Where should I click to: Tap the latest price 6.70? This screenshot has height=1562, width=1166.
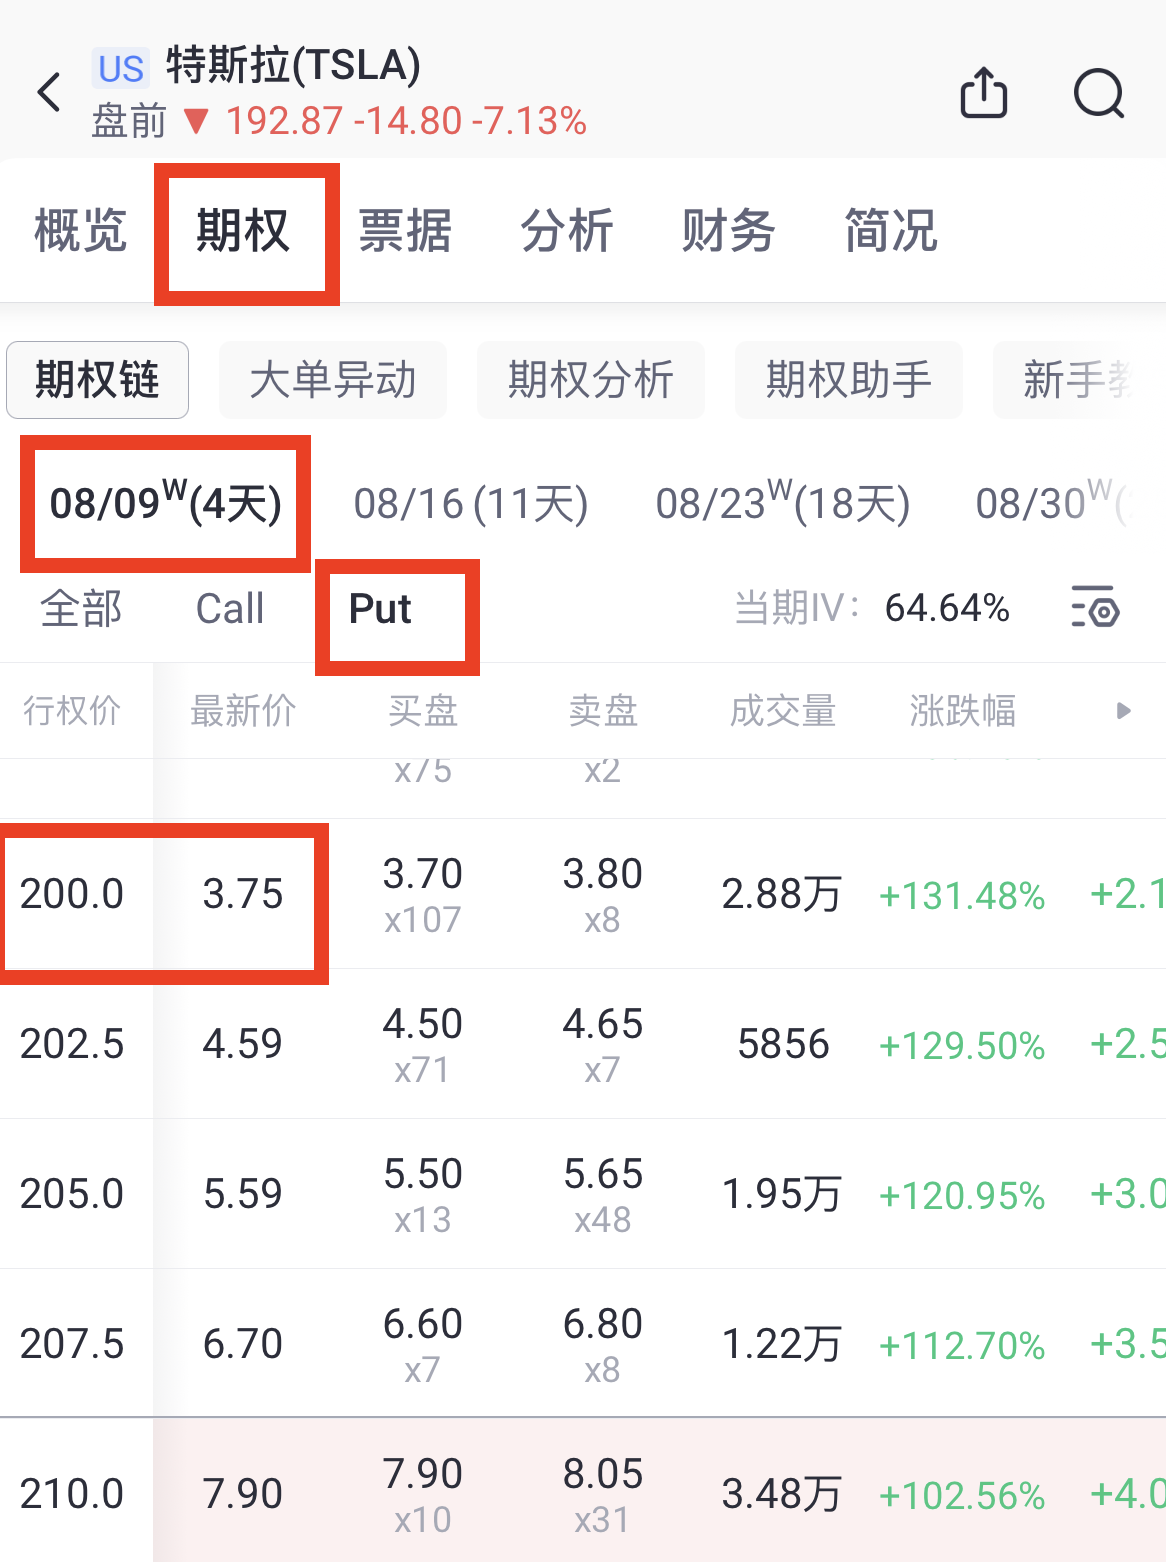click(x=243, y=1344)
